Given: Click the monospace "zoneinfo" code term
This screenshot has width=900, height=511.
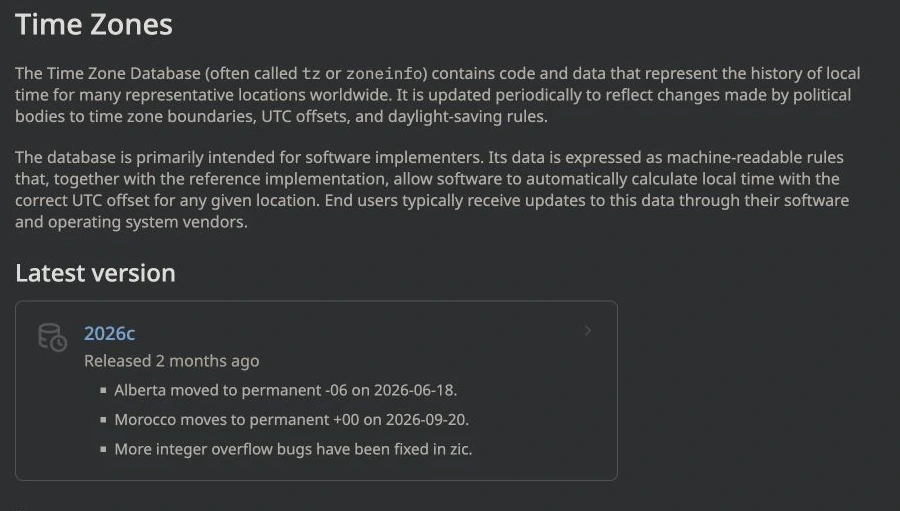Looking at the screenshot, I should click(x=384, y=74).
